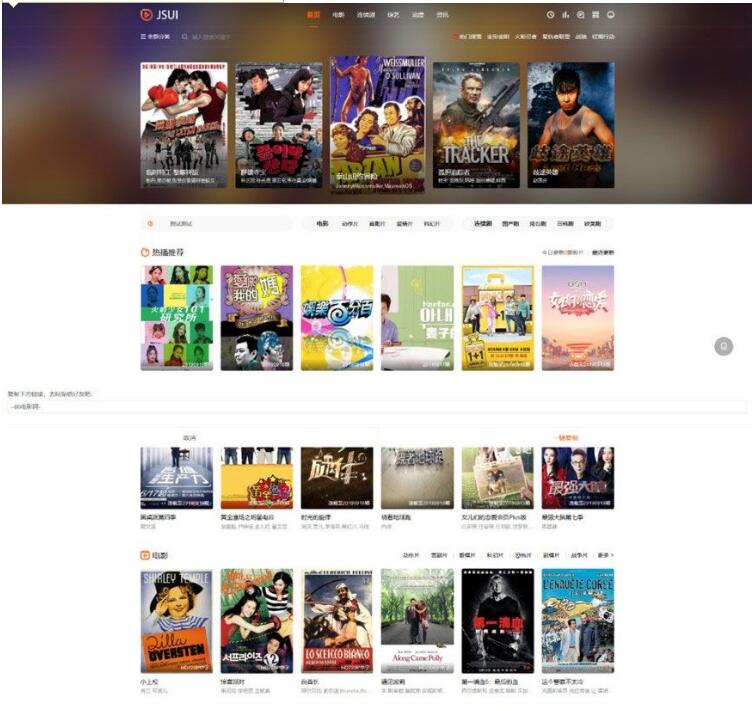This screenshot has width=752, height=711.
Task: Click the grid apps icon in header
Action: pos(596,15)
